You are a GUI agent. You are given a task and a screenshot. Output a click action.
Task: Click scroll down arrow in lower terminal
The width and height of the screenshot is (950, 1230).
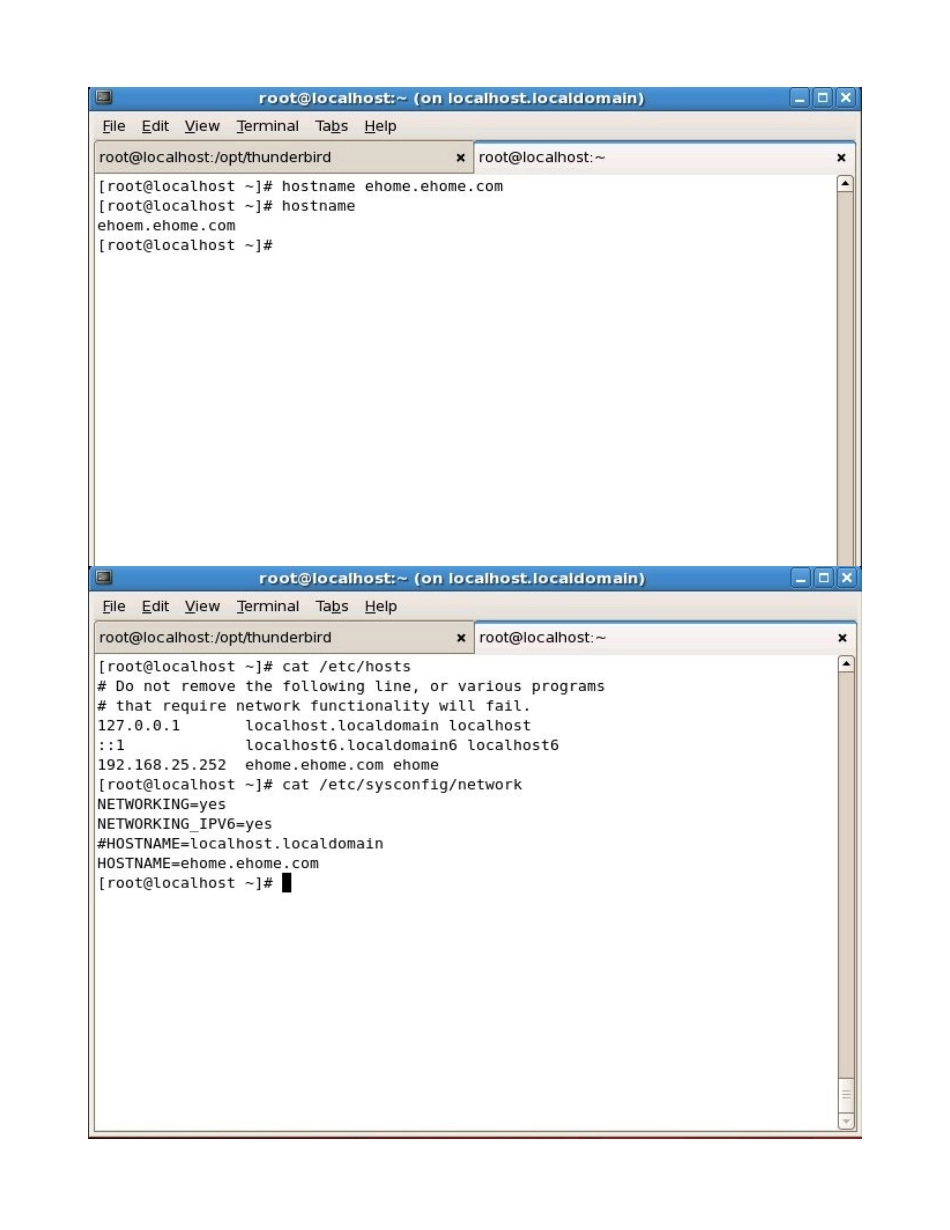point(845,1122)
